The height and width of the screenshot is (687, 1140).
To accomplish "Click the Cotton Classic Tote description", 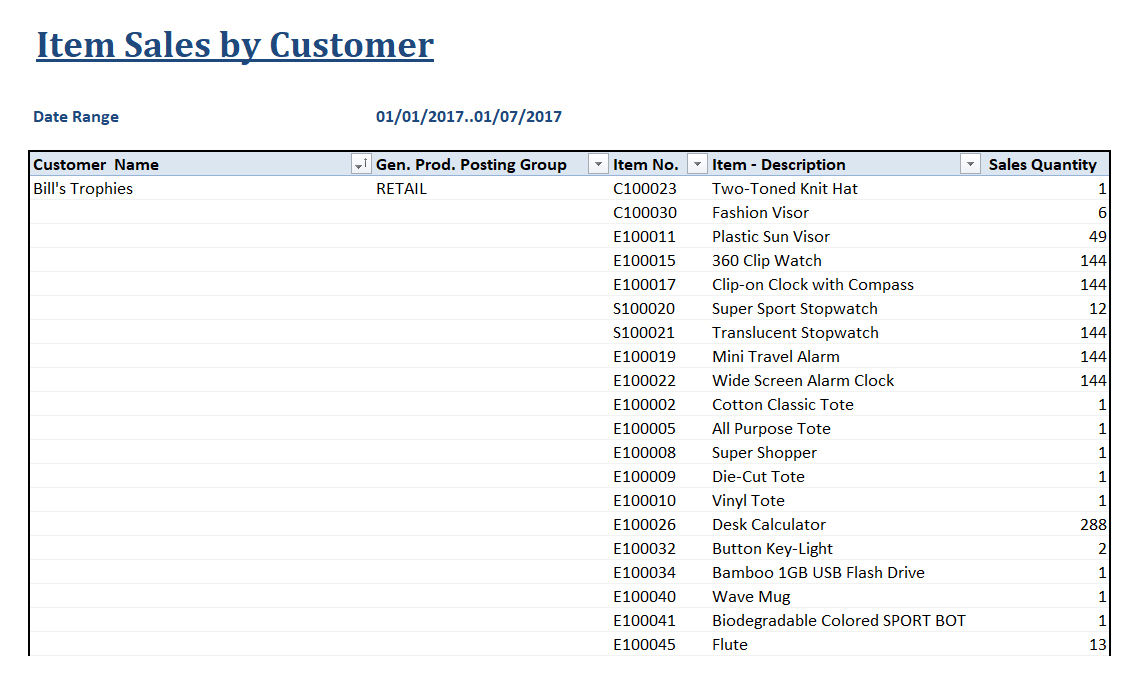I will pos(782,404).
